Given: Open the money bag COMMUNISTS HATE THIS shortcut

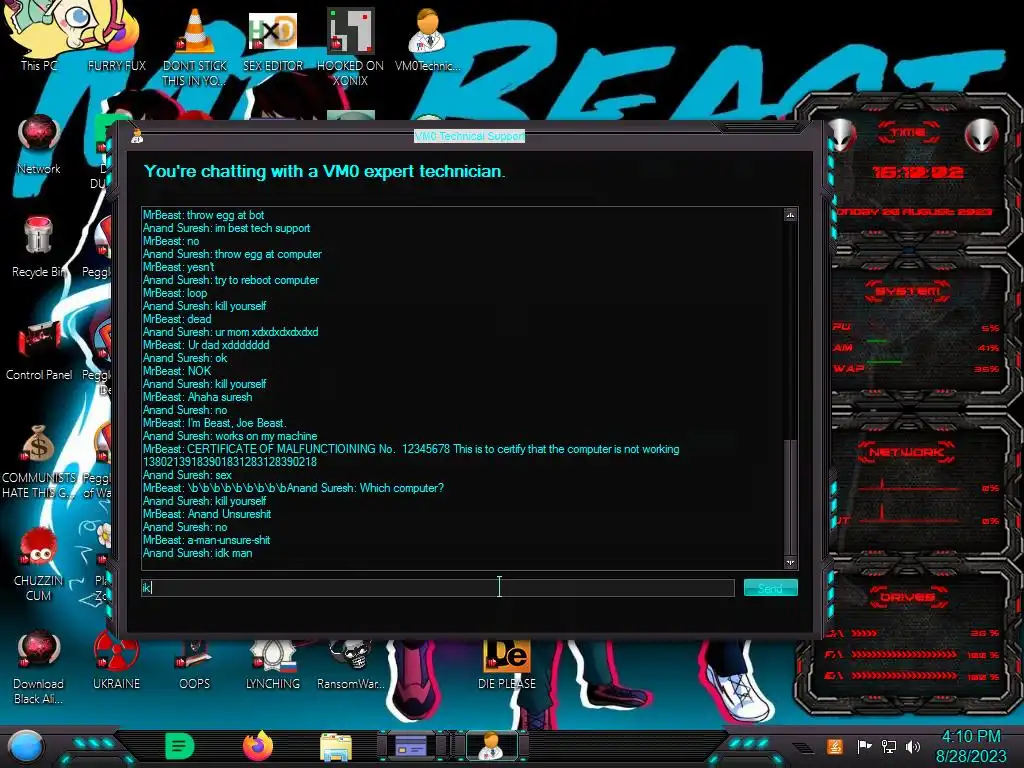Looking at the screenshot, I should 39,462.
